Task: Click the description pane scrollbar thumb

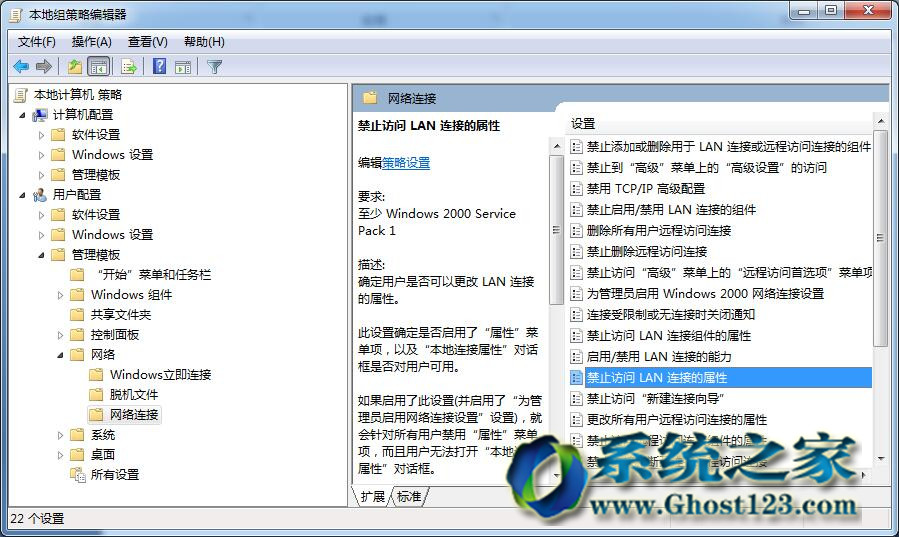Action: point(556,230)
